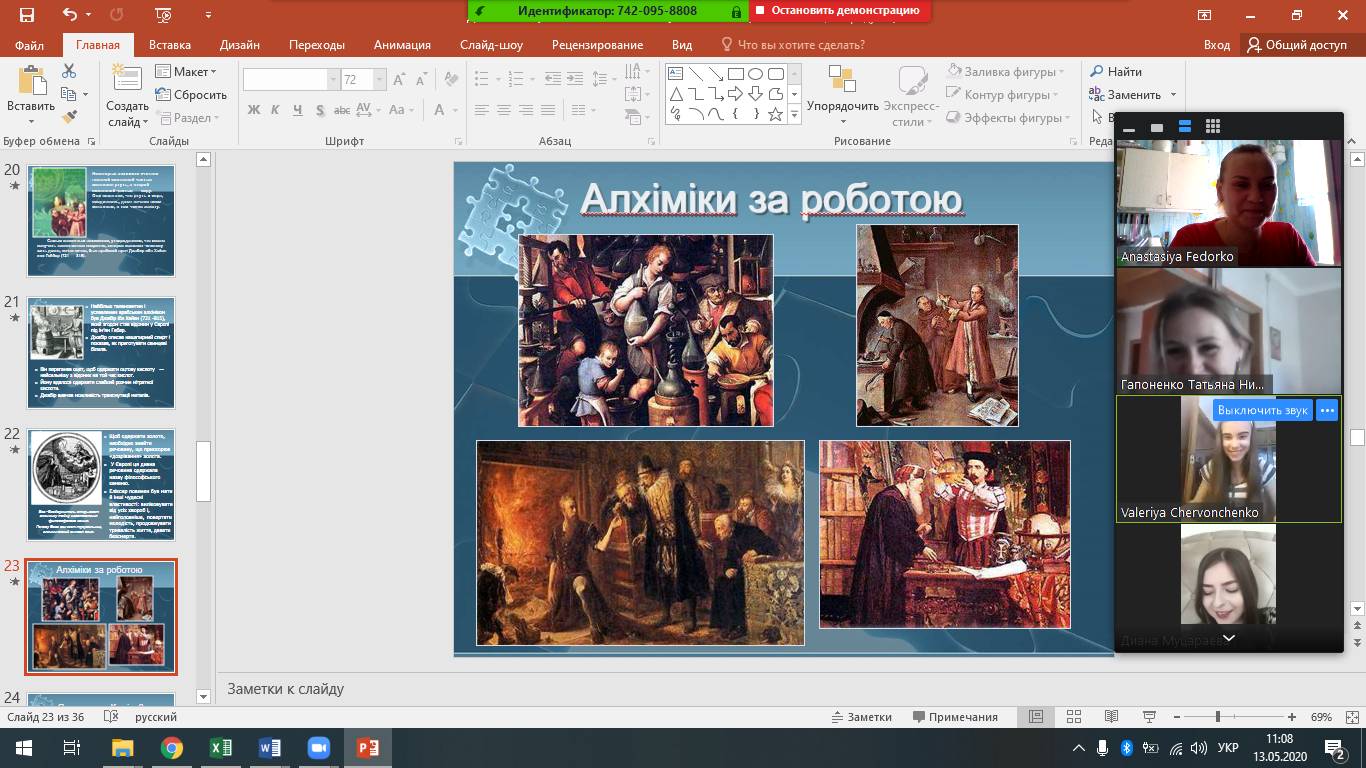
Task: Select the star shape in shapes gallery
Action: (775, 114)
